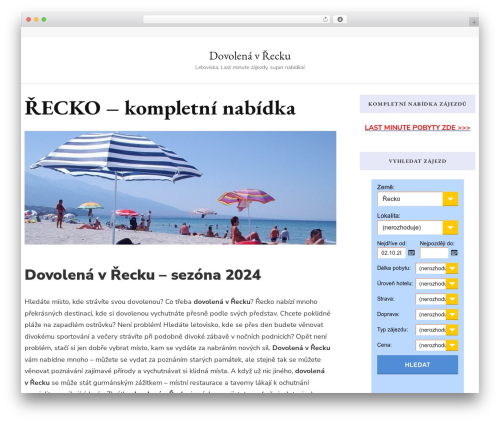500x423 pixels.
Task: Click the macOS green fullscreen button
Action: pyautogui.click(x=44, y=20)
